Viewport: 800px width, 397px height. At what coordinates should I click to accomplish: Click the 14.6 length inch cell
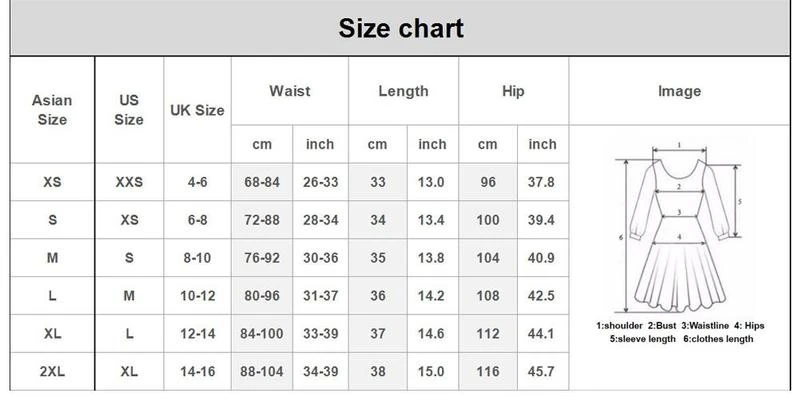431,334
